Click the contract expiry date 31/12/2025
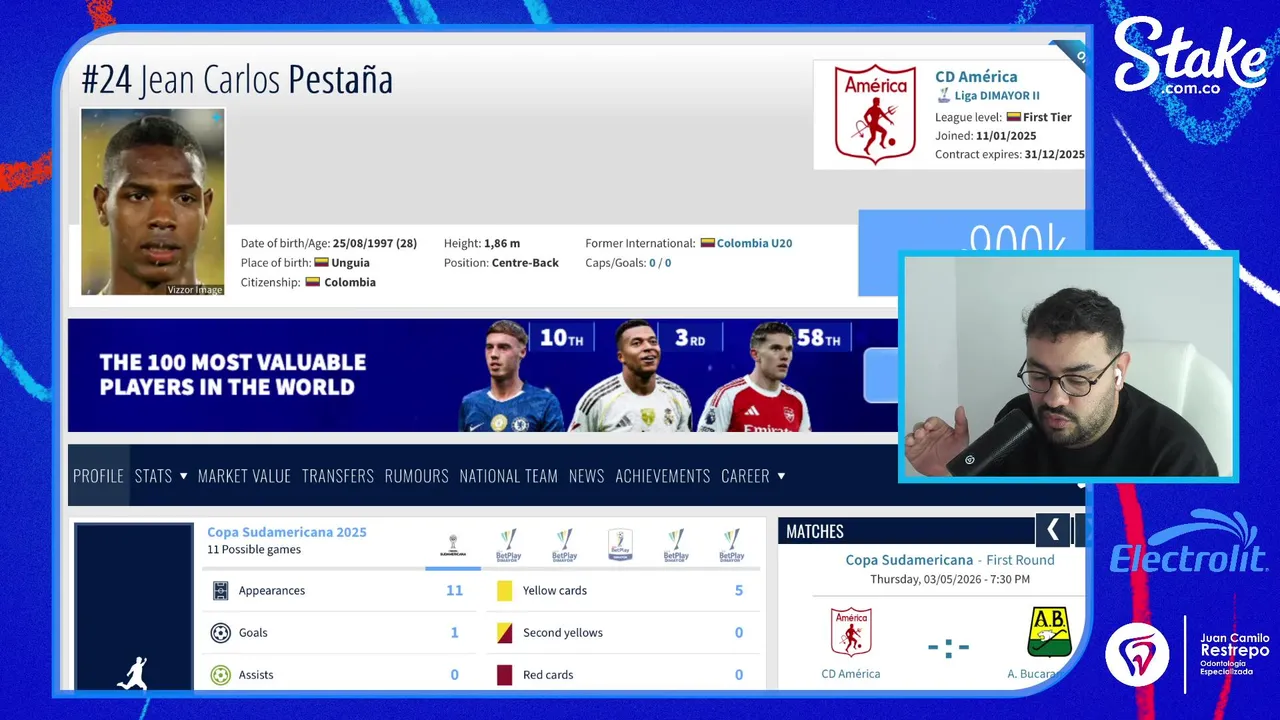 coord(1054,155)
